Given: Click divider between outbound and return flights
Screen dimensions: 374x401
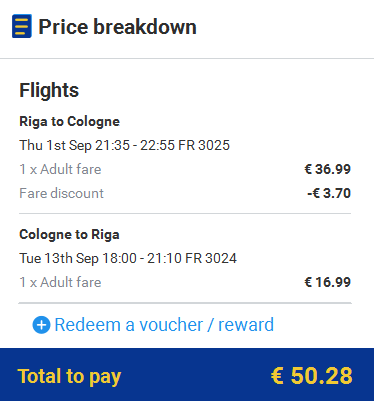Looking at the screenshot, I should (185, 213).
